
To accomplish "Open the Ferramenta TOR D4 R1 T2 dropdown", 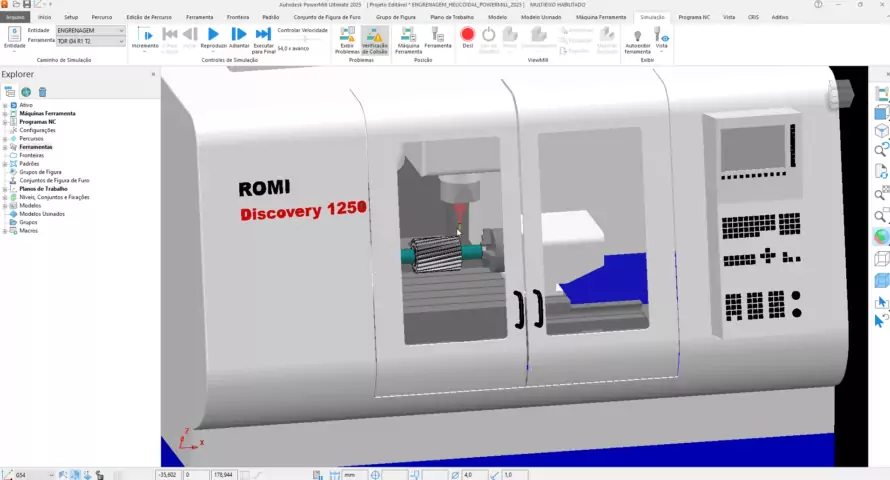I will point(90,41).
